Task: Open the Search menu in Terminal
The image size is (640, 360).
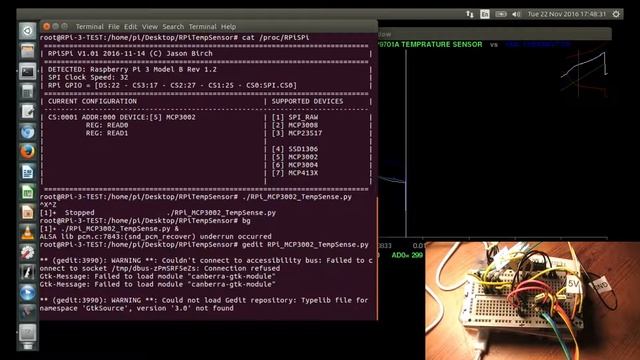Action: 173,27
